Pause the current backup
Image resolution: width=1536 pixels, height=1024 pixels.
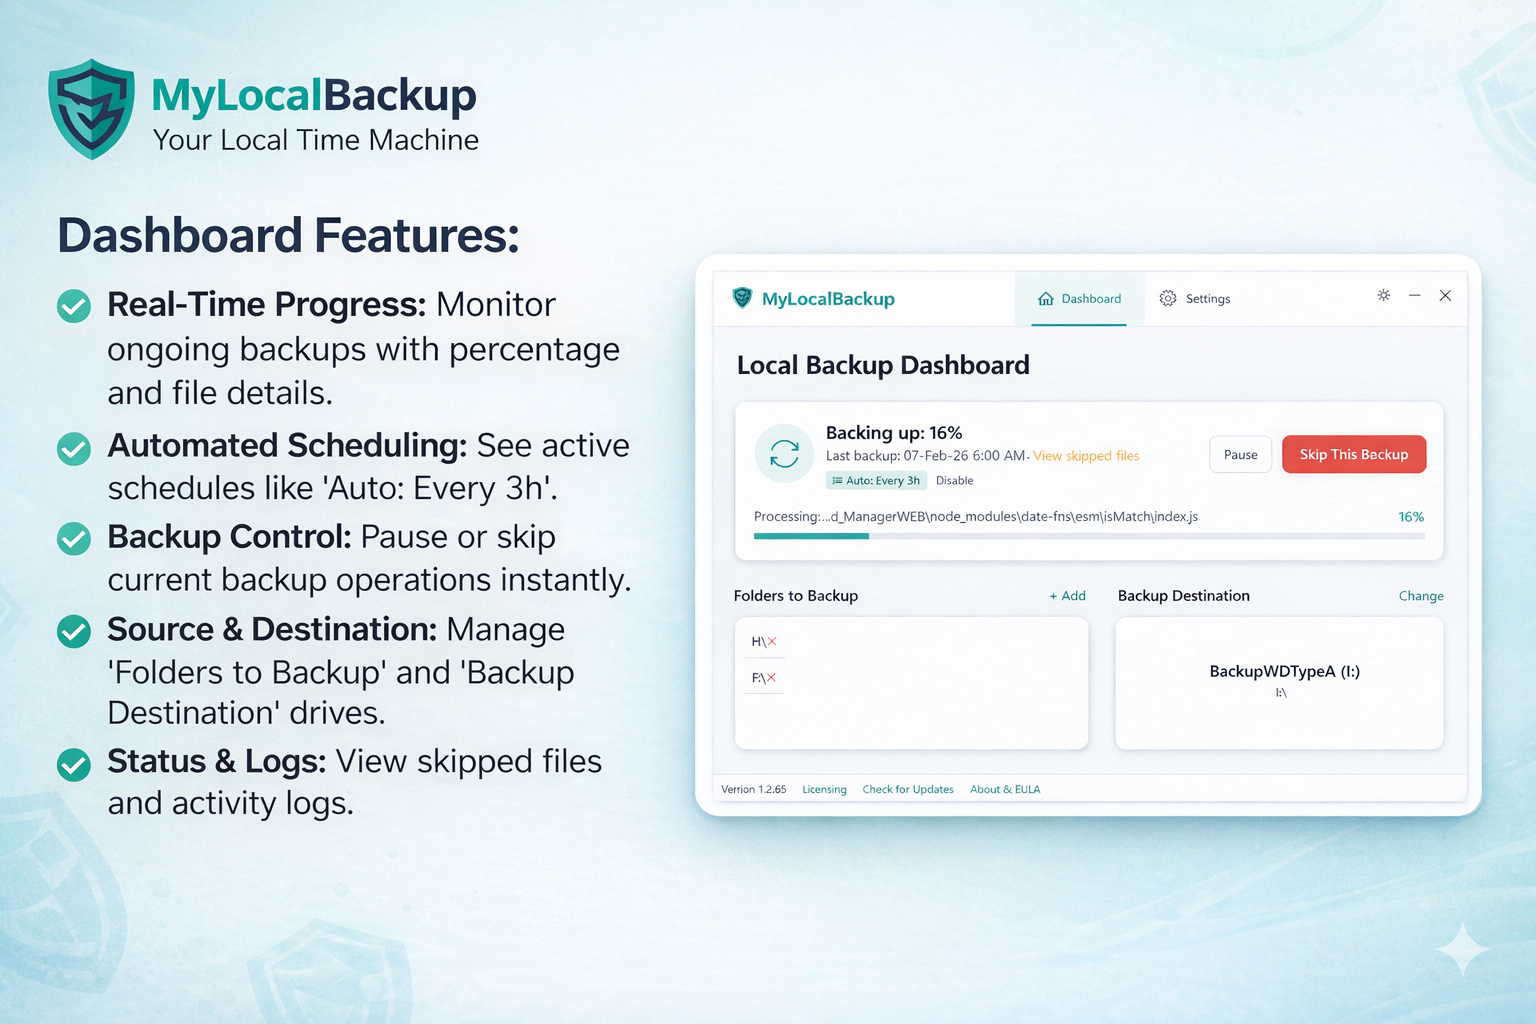[1240, 454]
